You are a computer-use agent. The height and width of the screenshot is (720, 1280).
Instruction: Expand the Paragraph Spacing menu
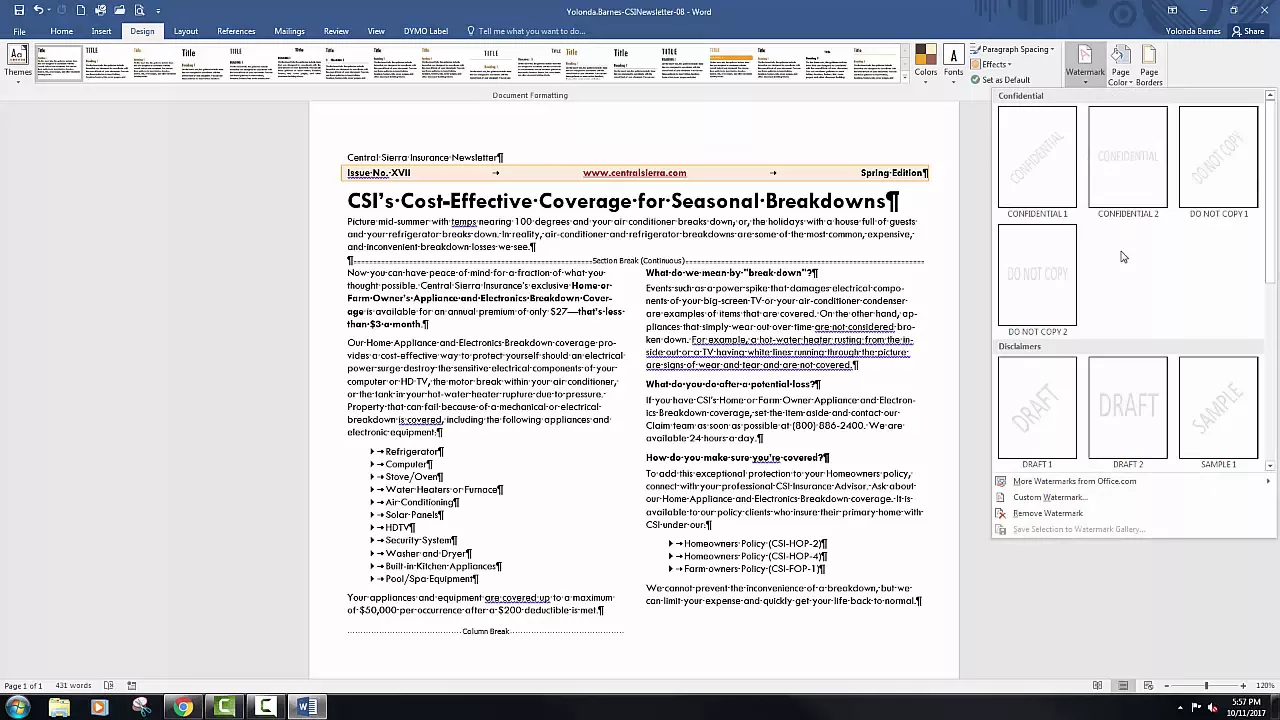[1012, 49]
